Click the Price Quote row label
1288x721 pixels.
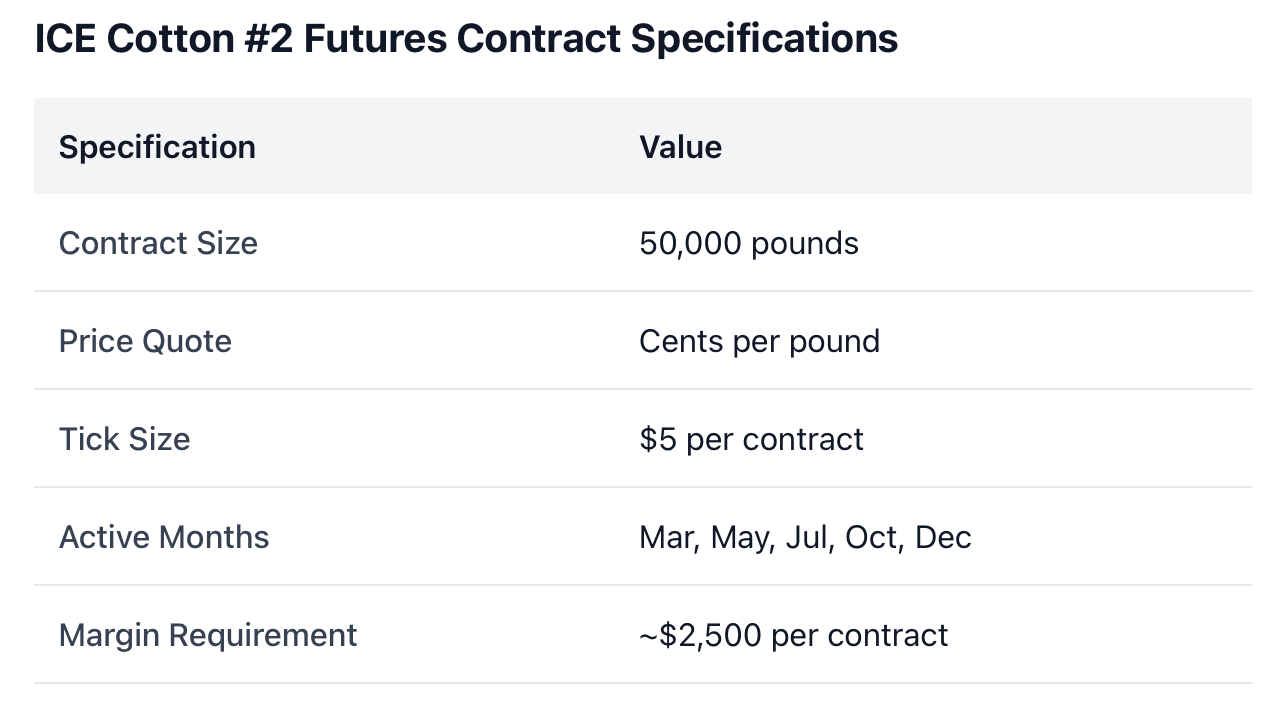coord(145,341)
